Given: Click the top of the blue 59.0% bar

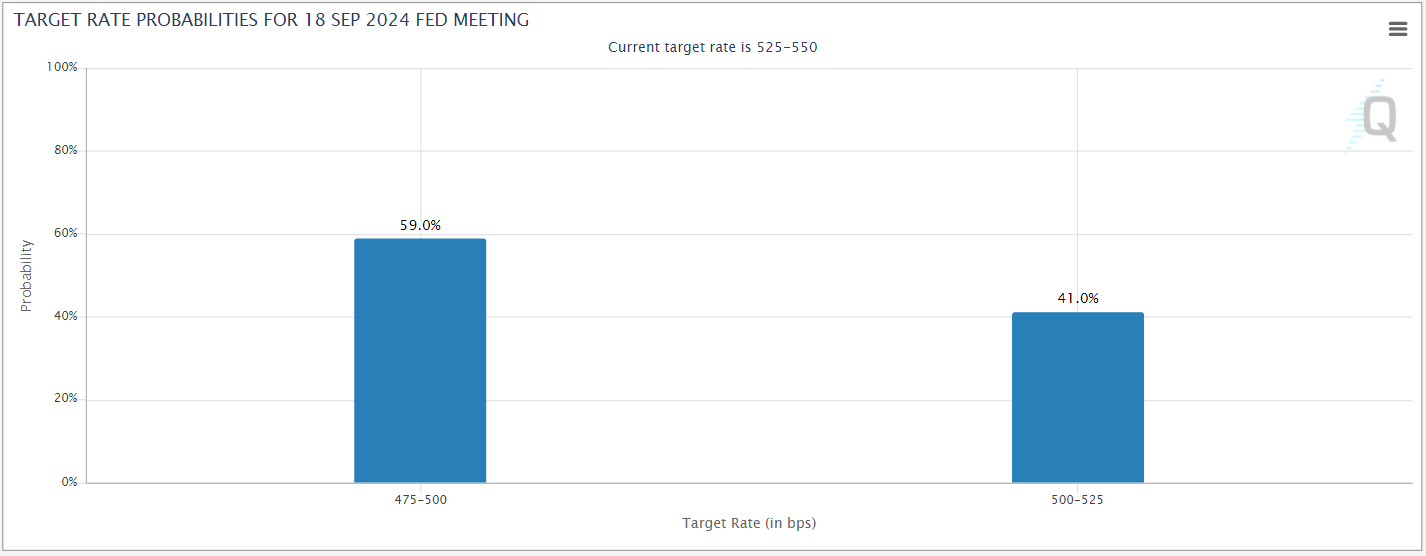Looking at the screenshot, I should pos(420,241).
